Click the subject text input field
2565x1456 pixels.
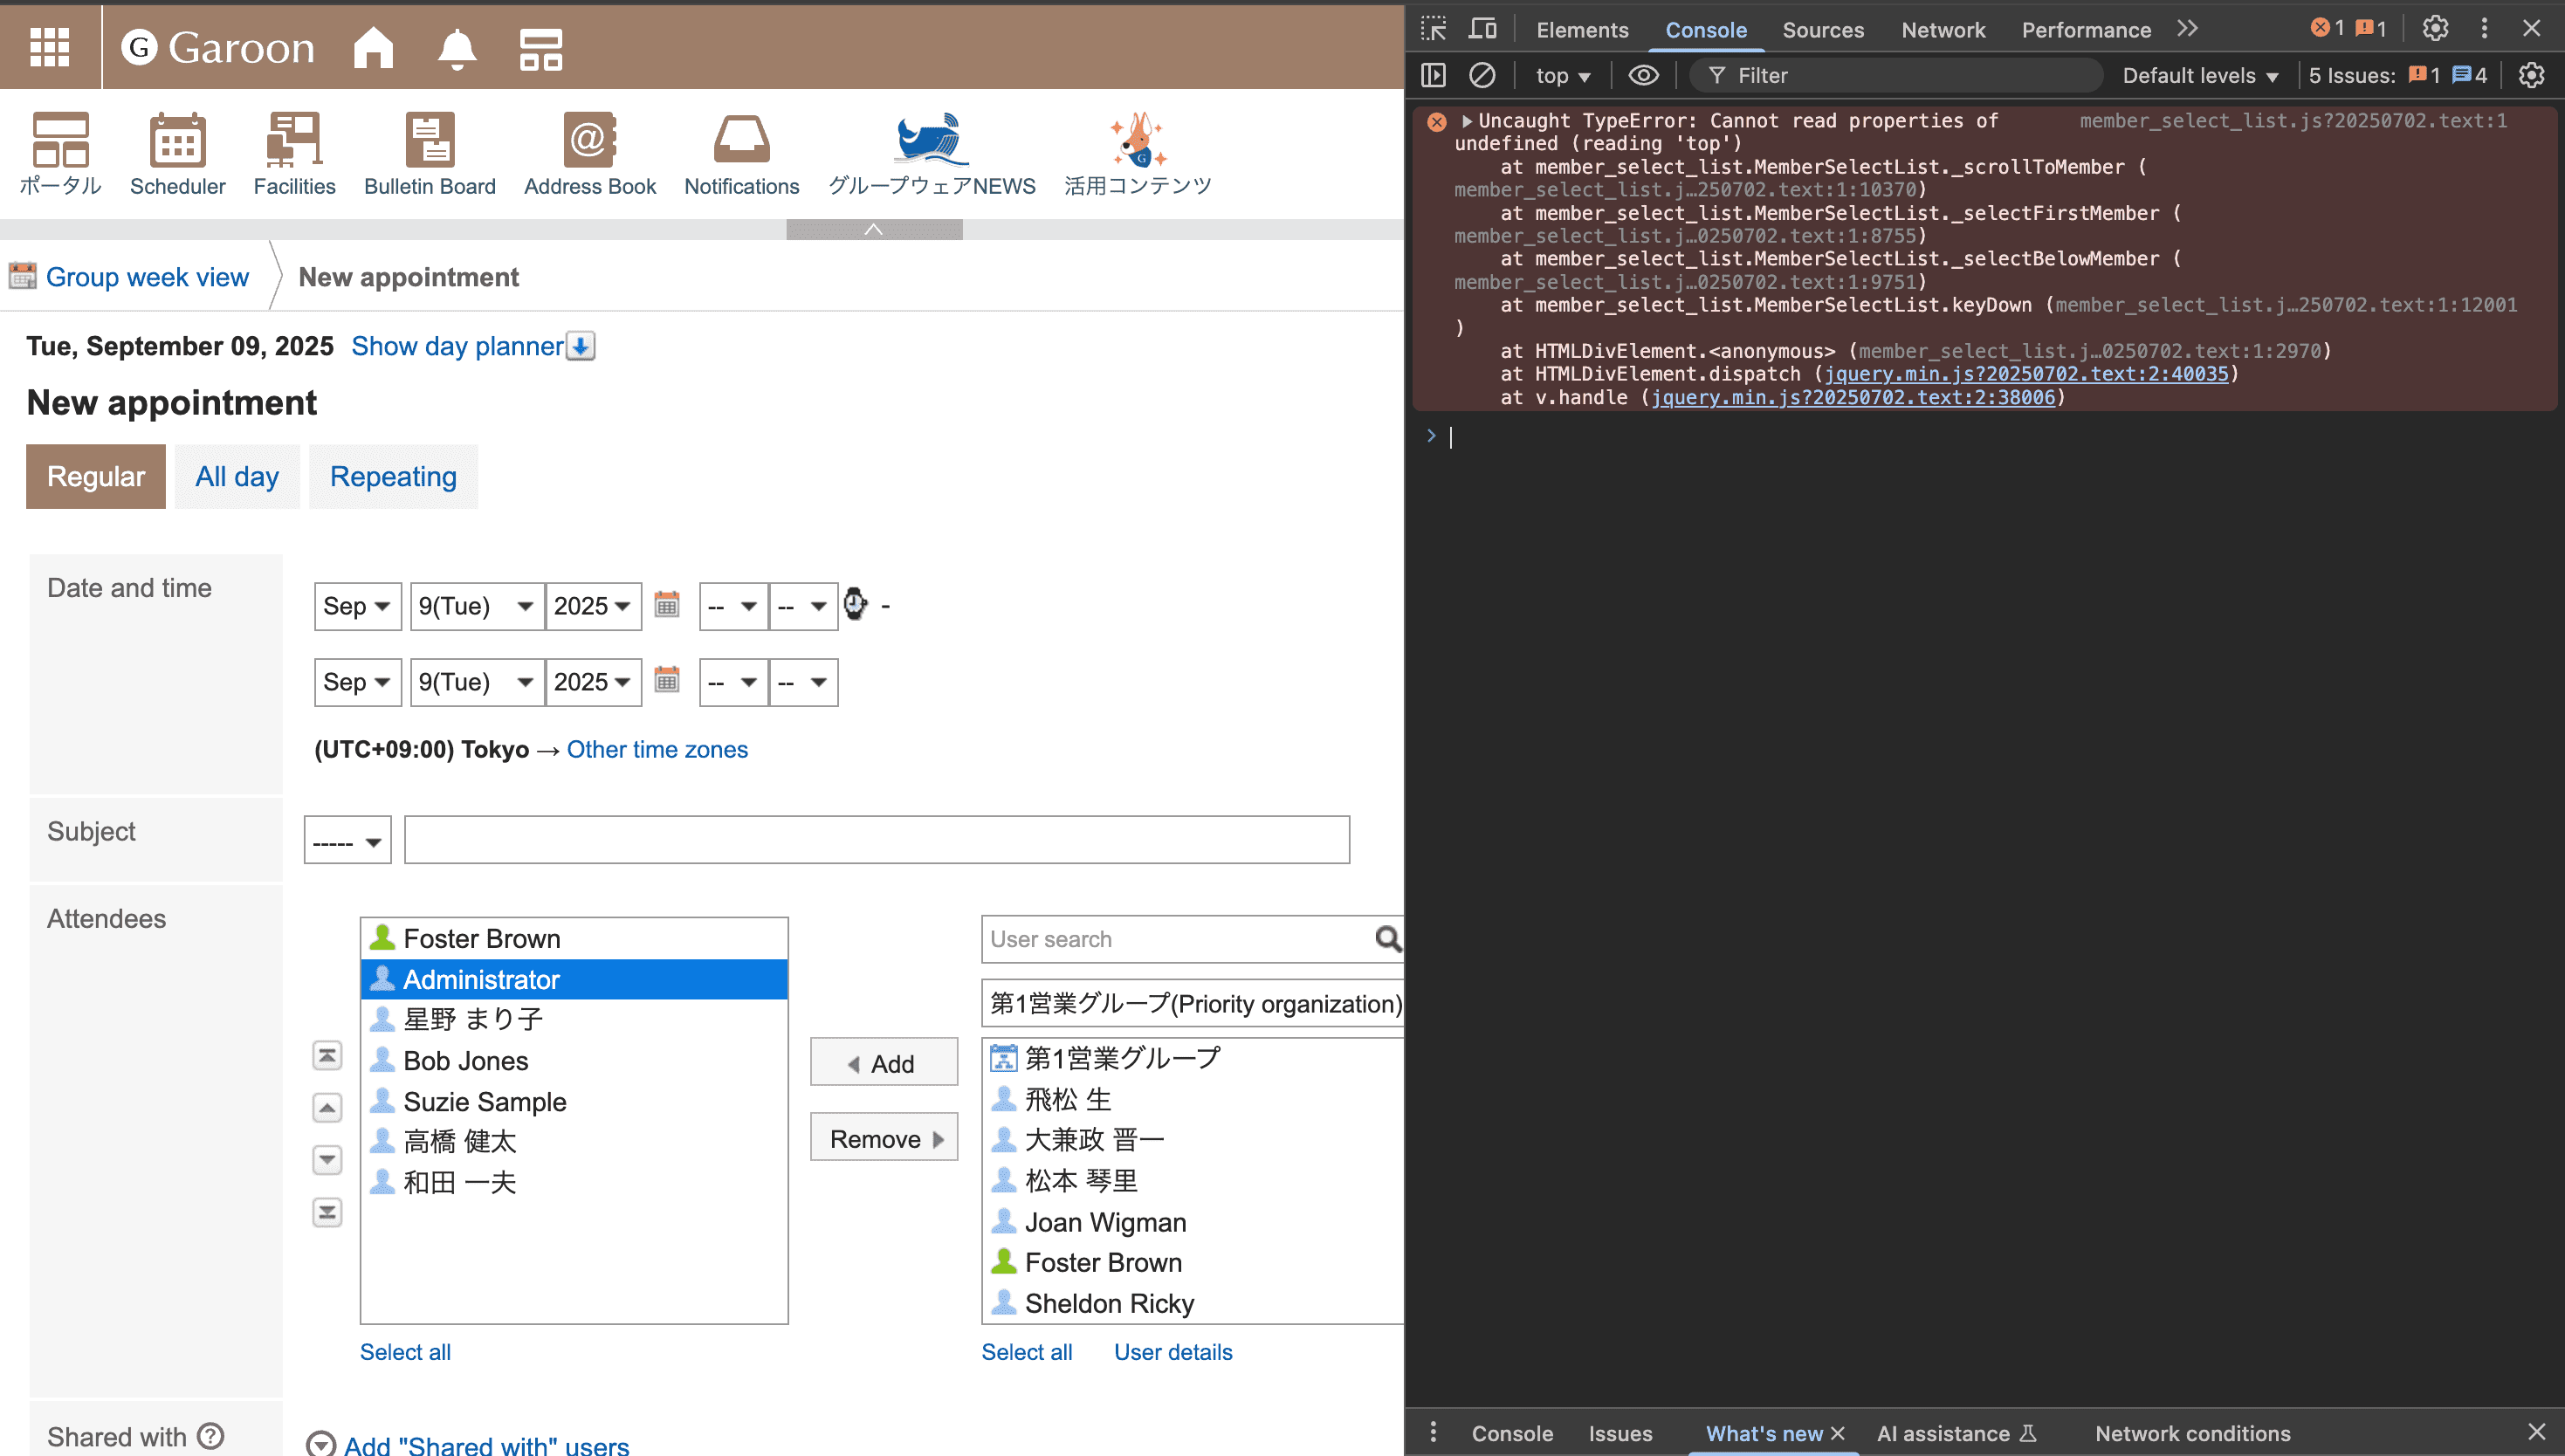876,840
